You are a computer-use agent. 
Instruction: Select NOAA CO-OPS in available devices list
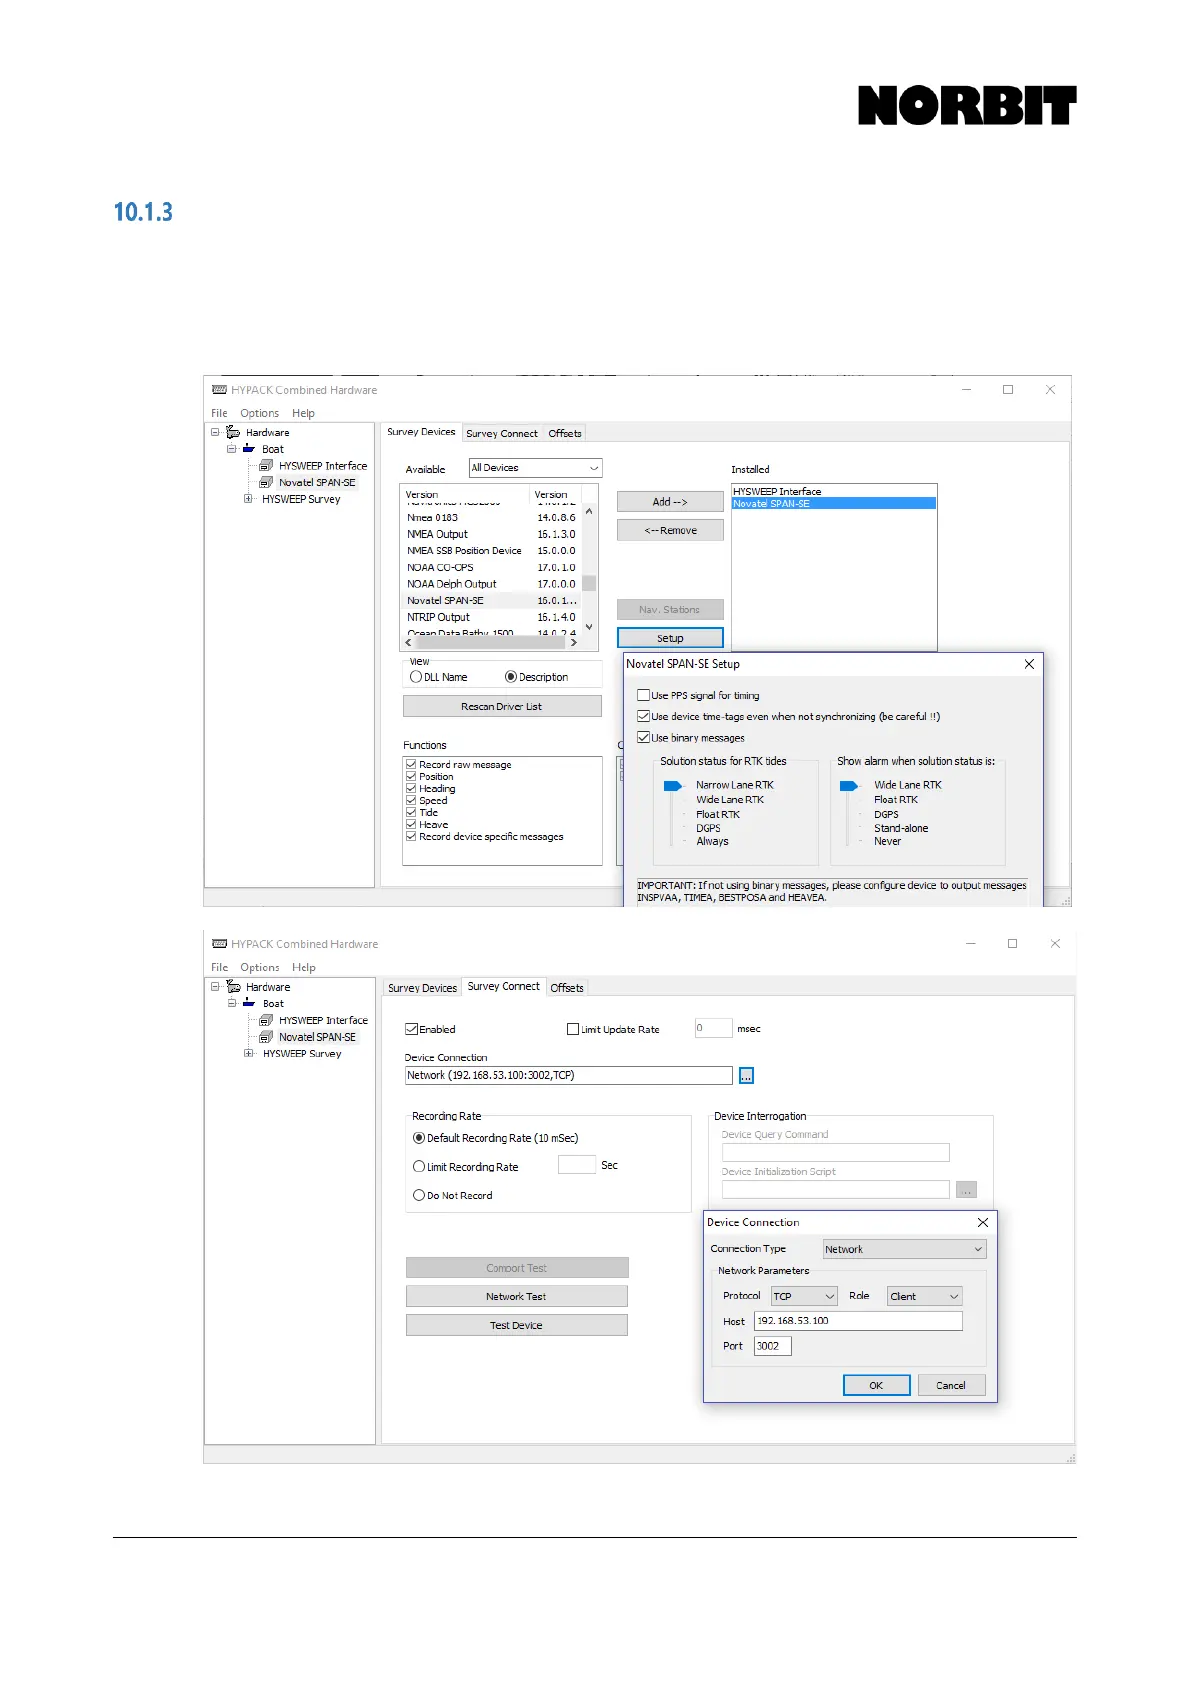coord(491,567)
